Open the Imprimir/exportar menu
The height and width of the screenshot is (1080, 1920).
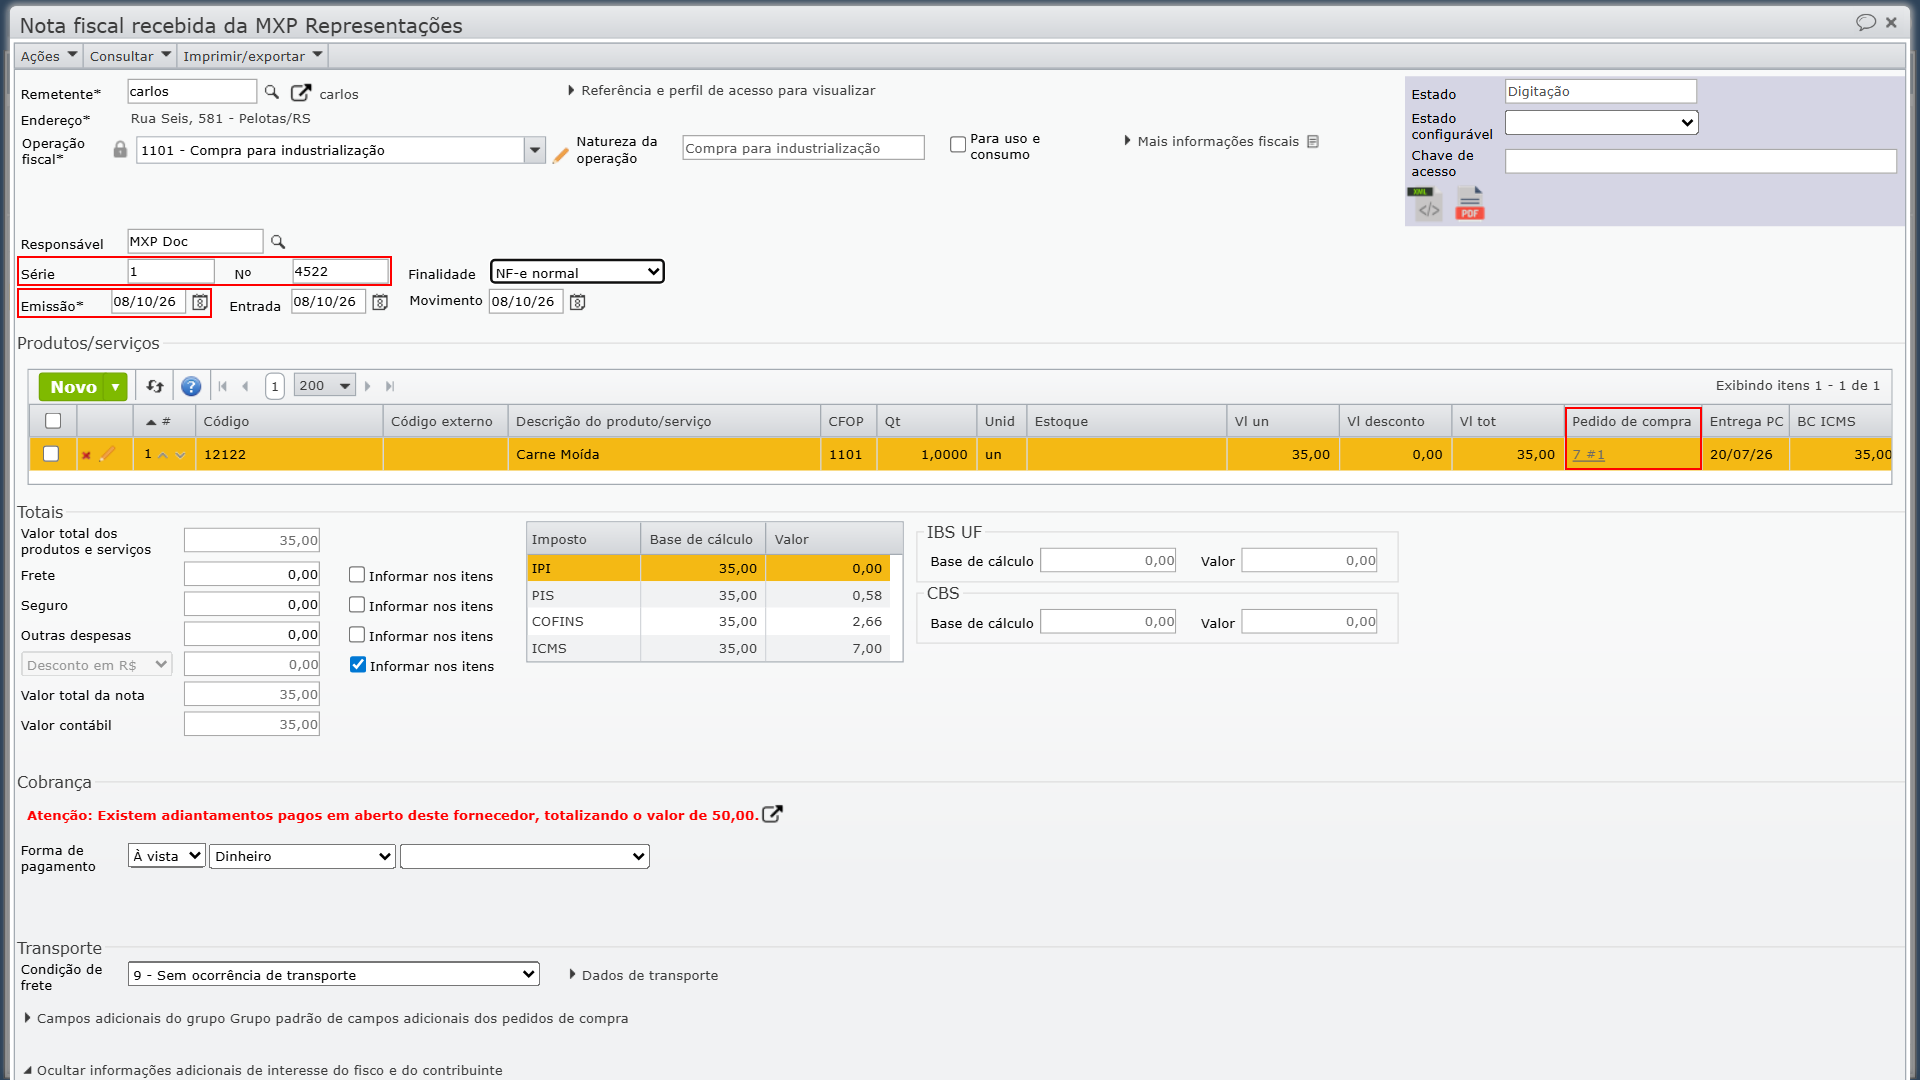(253, 56)
